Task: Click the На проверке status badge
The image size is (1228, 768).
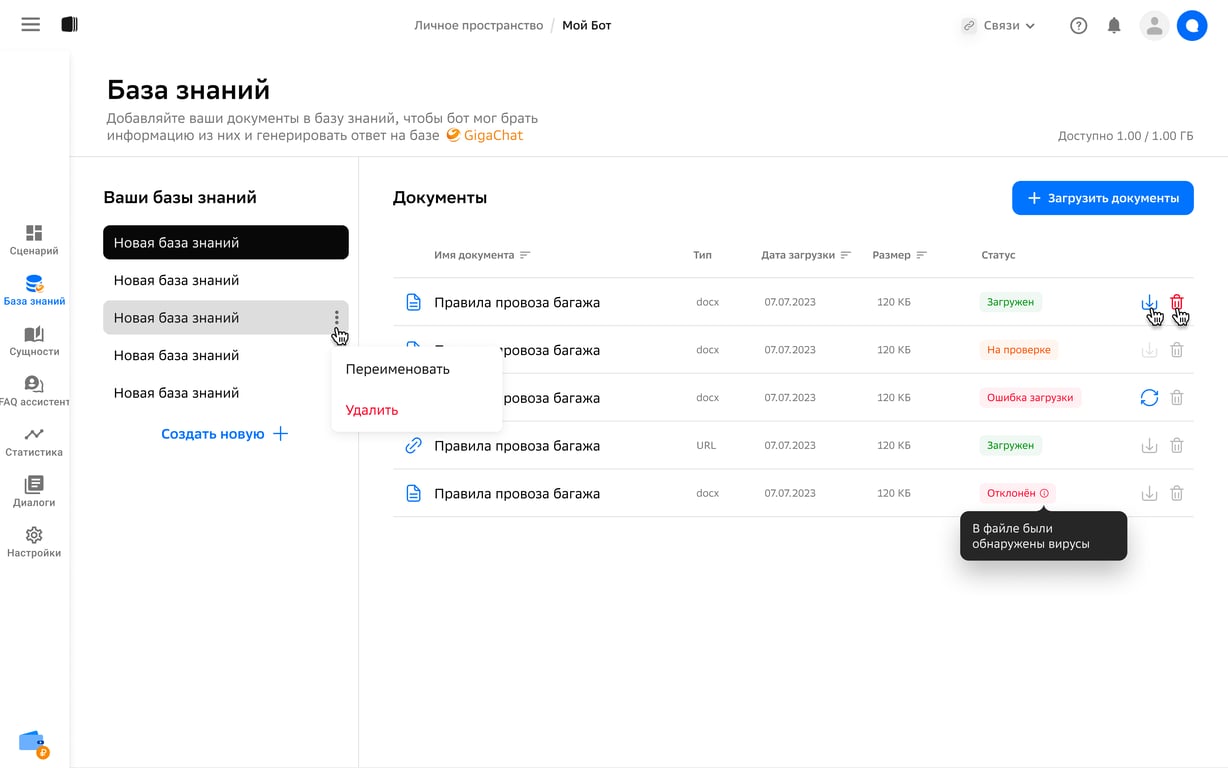Action: 1018,350
